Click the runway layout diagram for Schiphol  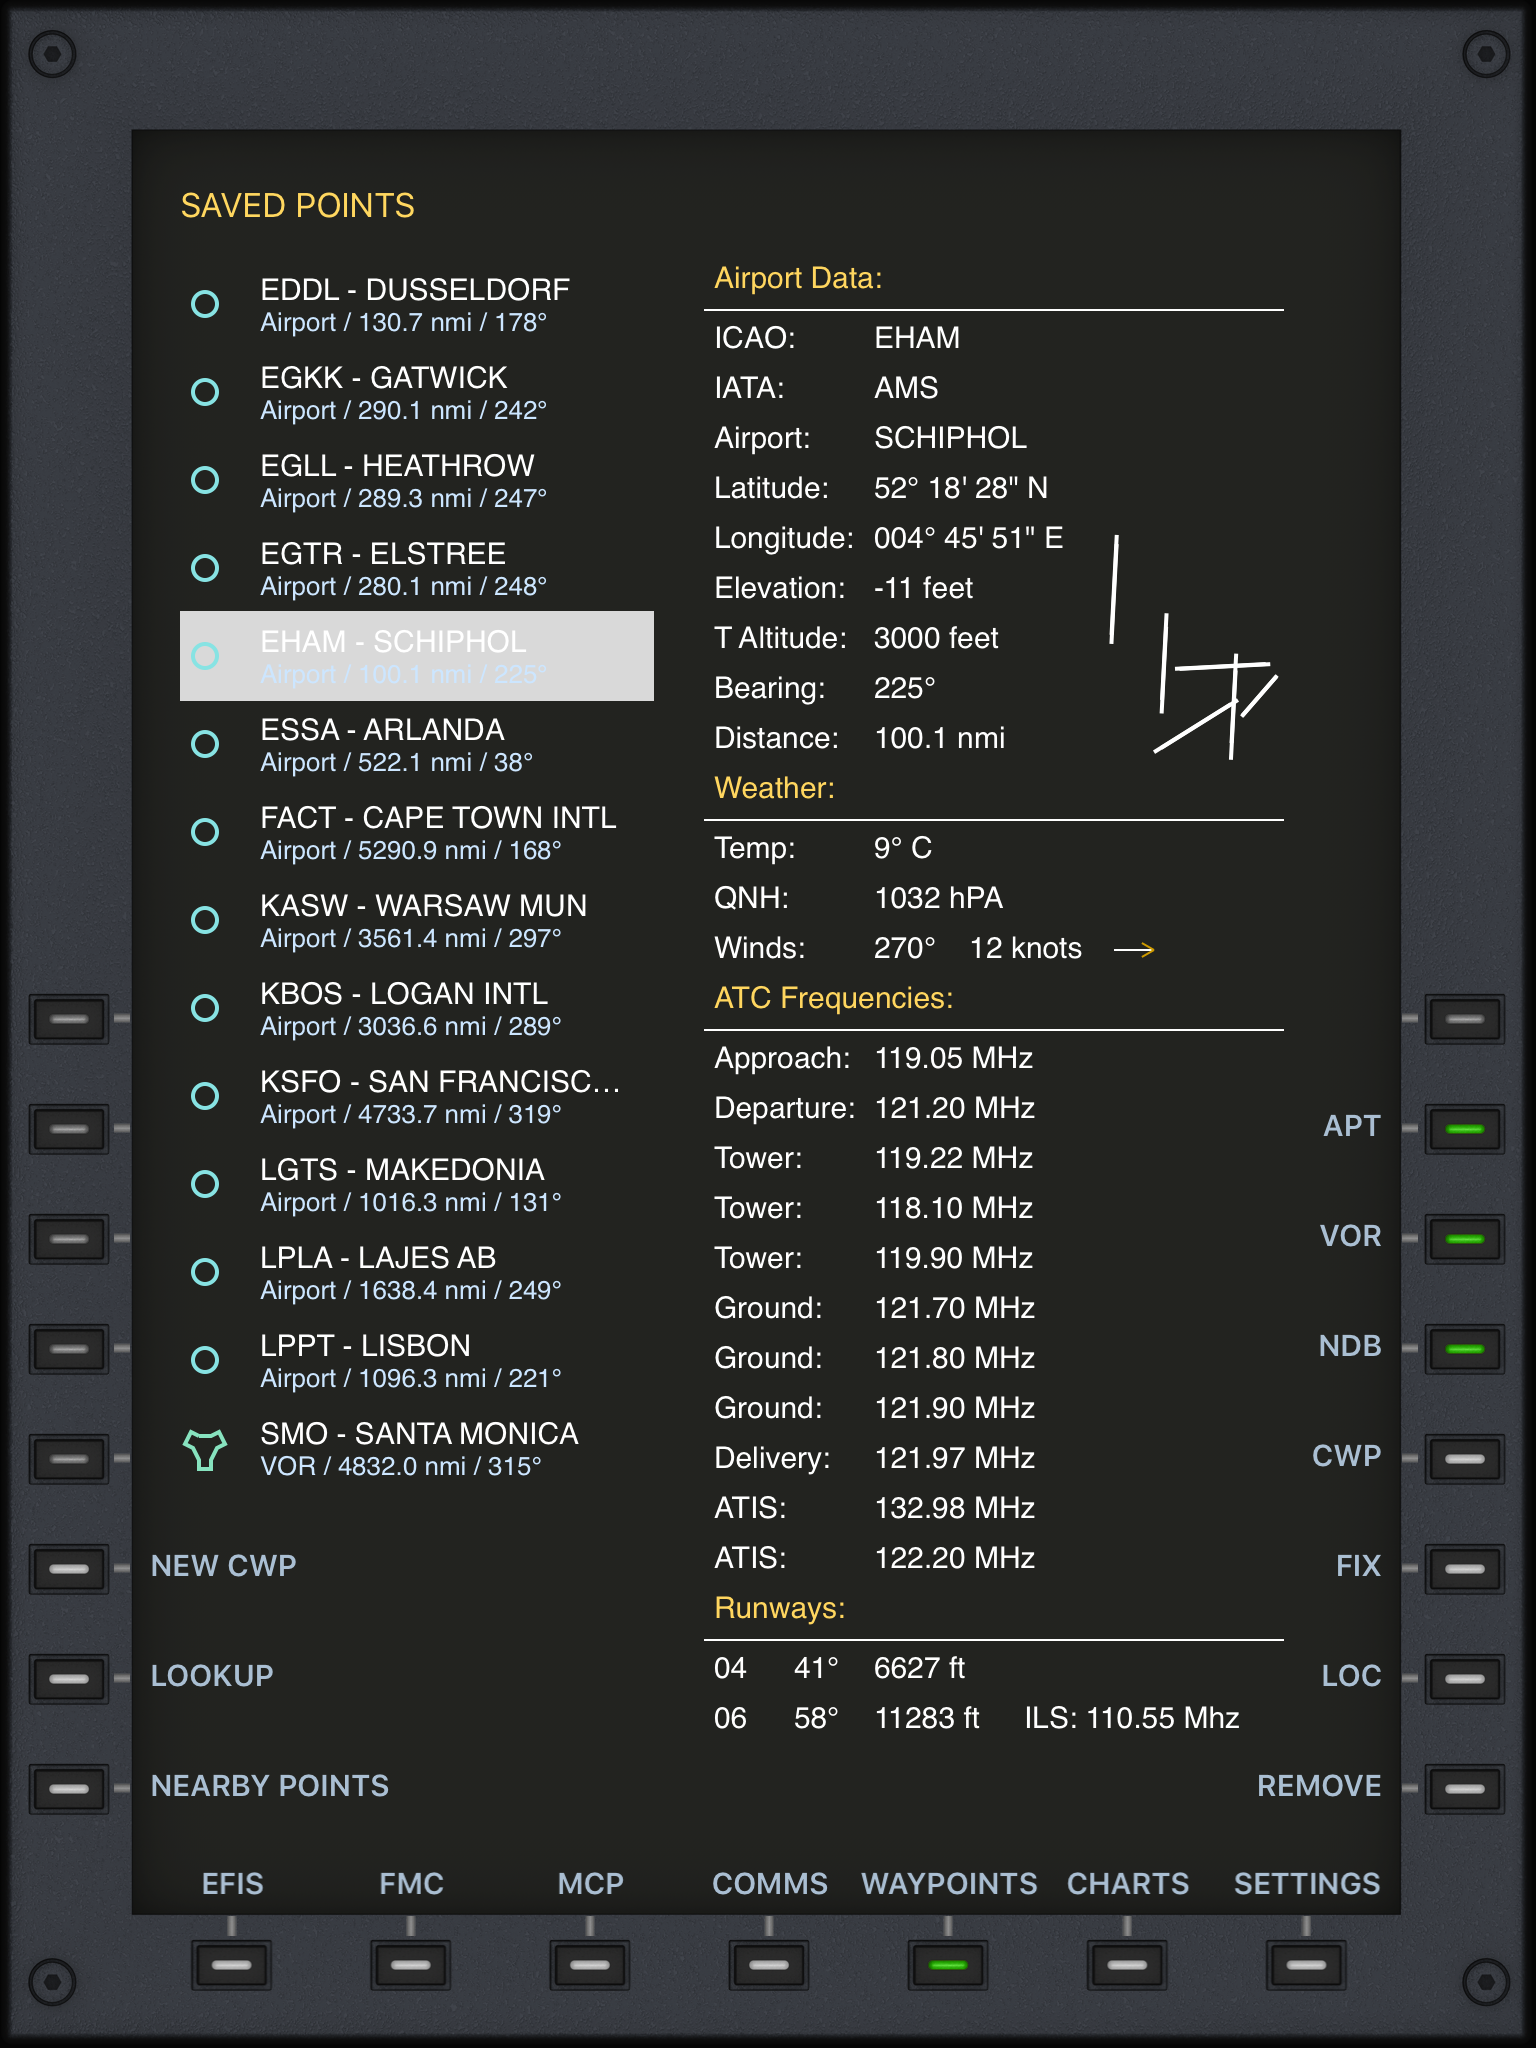coord(1194,648)
